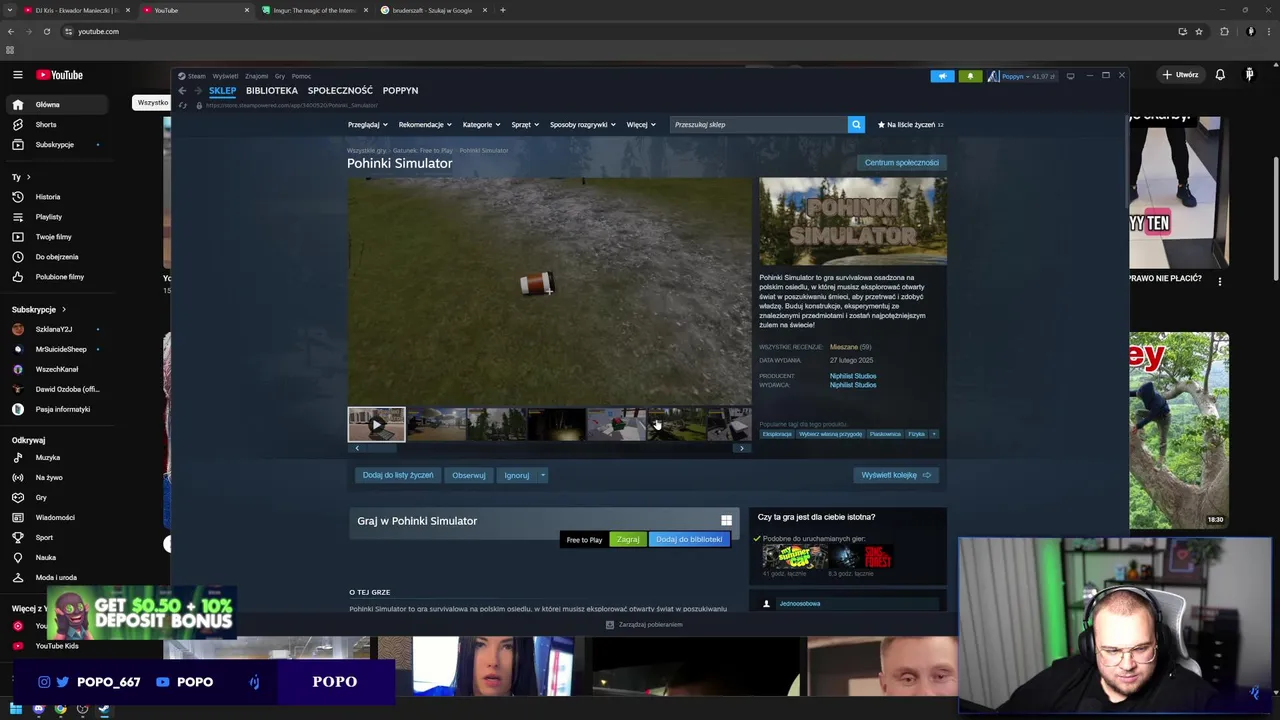Open Sons of the Forest thumbnail
The width and height of the screenshot is (1280, 720).
coord(862,557)
